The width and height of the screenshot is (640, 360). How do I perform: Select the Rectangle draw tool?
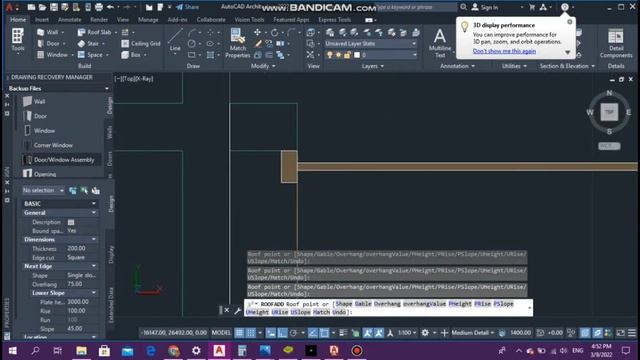tap(192, 55)
